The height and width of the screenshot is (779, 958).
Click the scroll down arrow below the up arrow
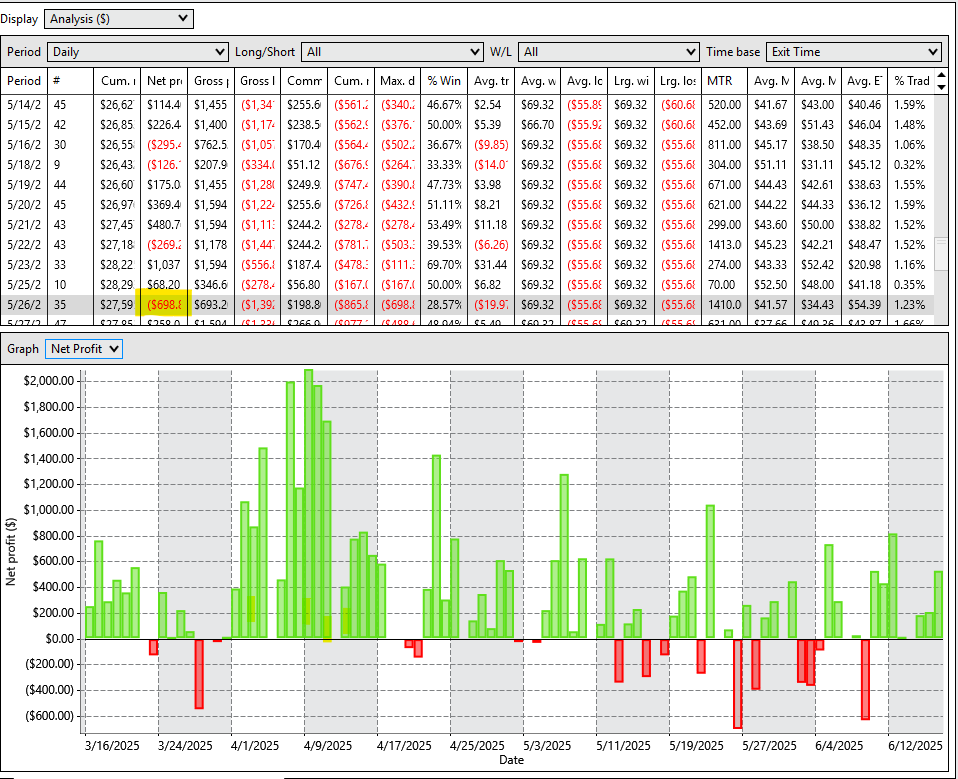pyautogui.click(x=942, y=87)
